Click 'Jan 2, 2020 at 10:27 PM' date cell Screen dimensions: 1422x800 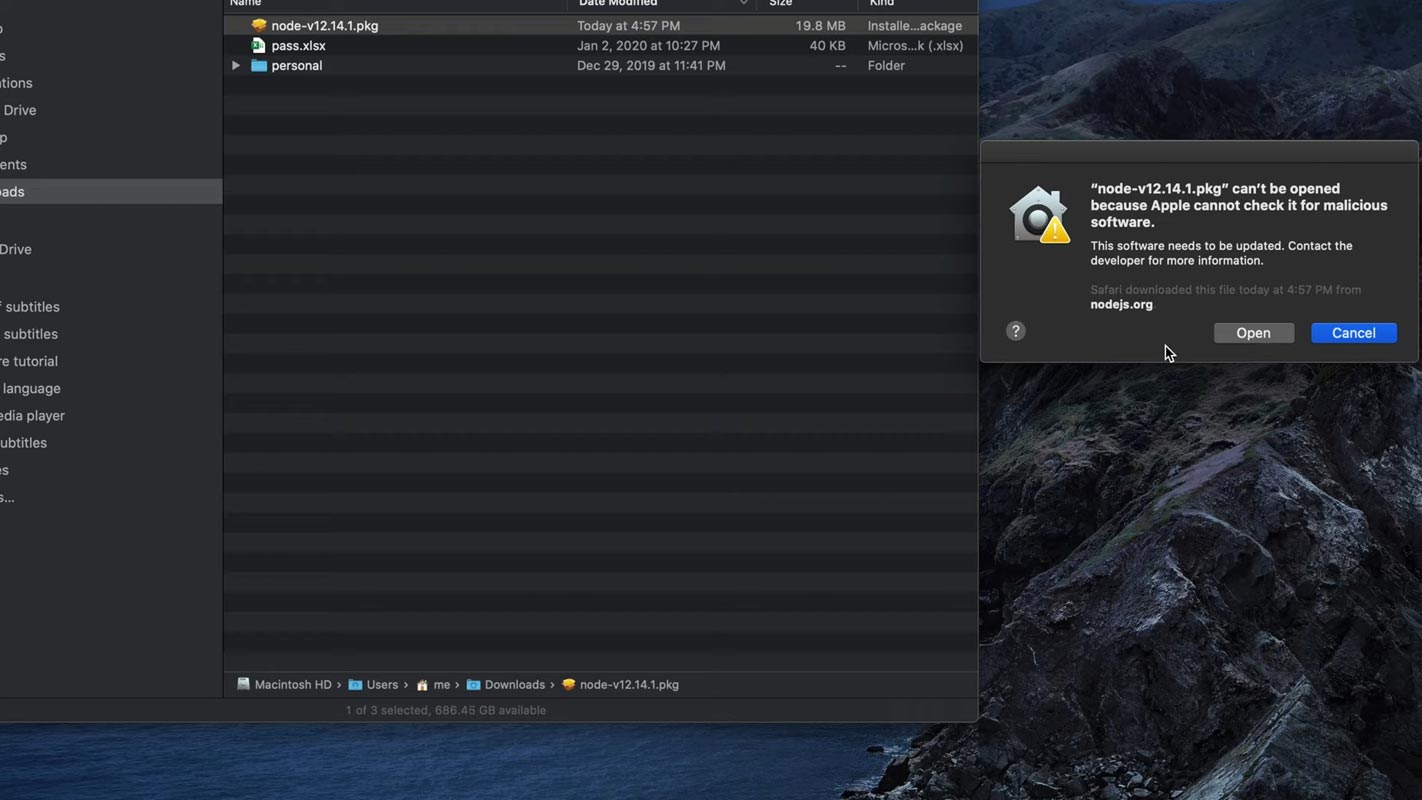coord(648,45)
